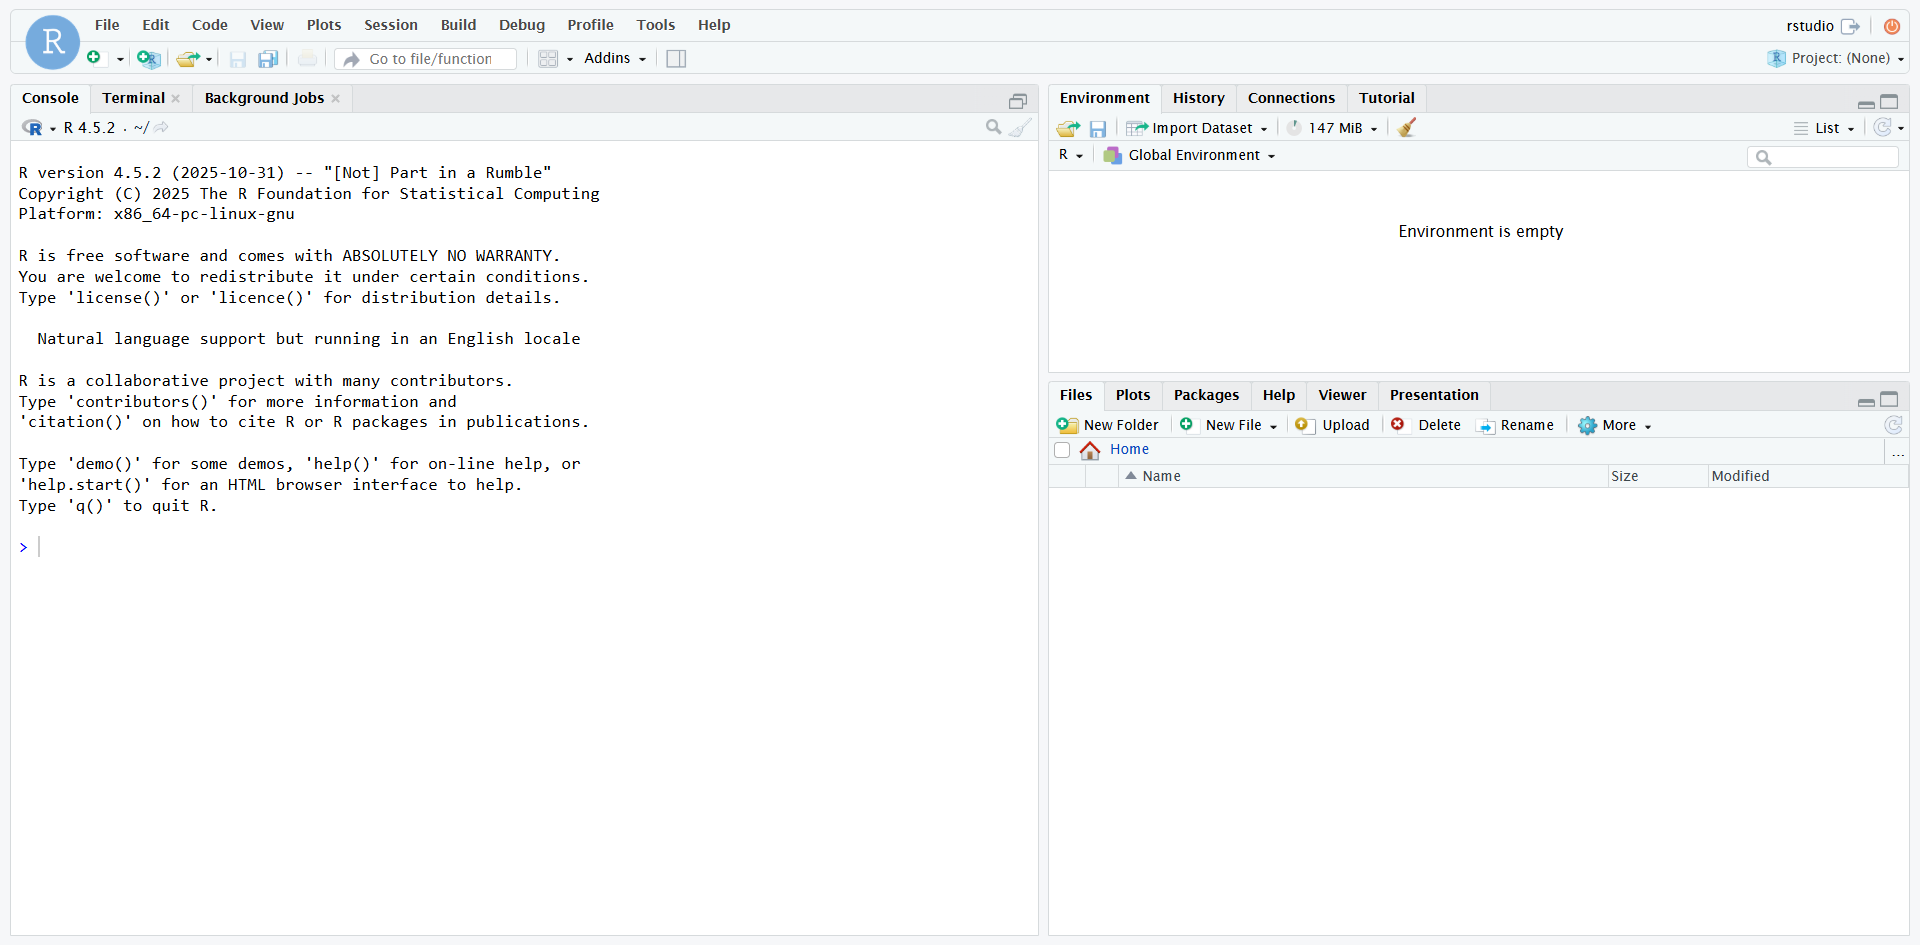Click the New File plus icon in main toolbar
The width and height of the screenshot is (1920, 945).
pos(94,58)
